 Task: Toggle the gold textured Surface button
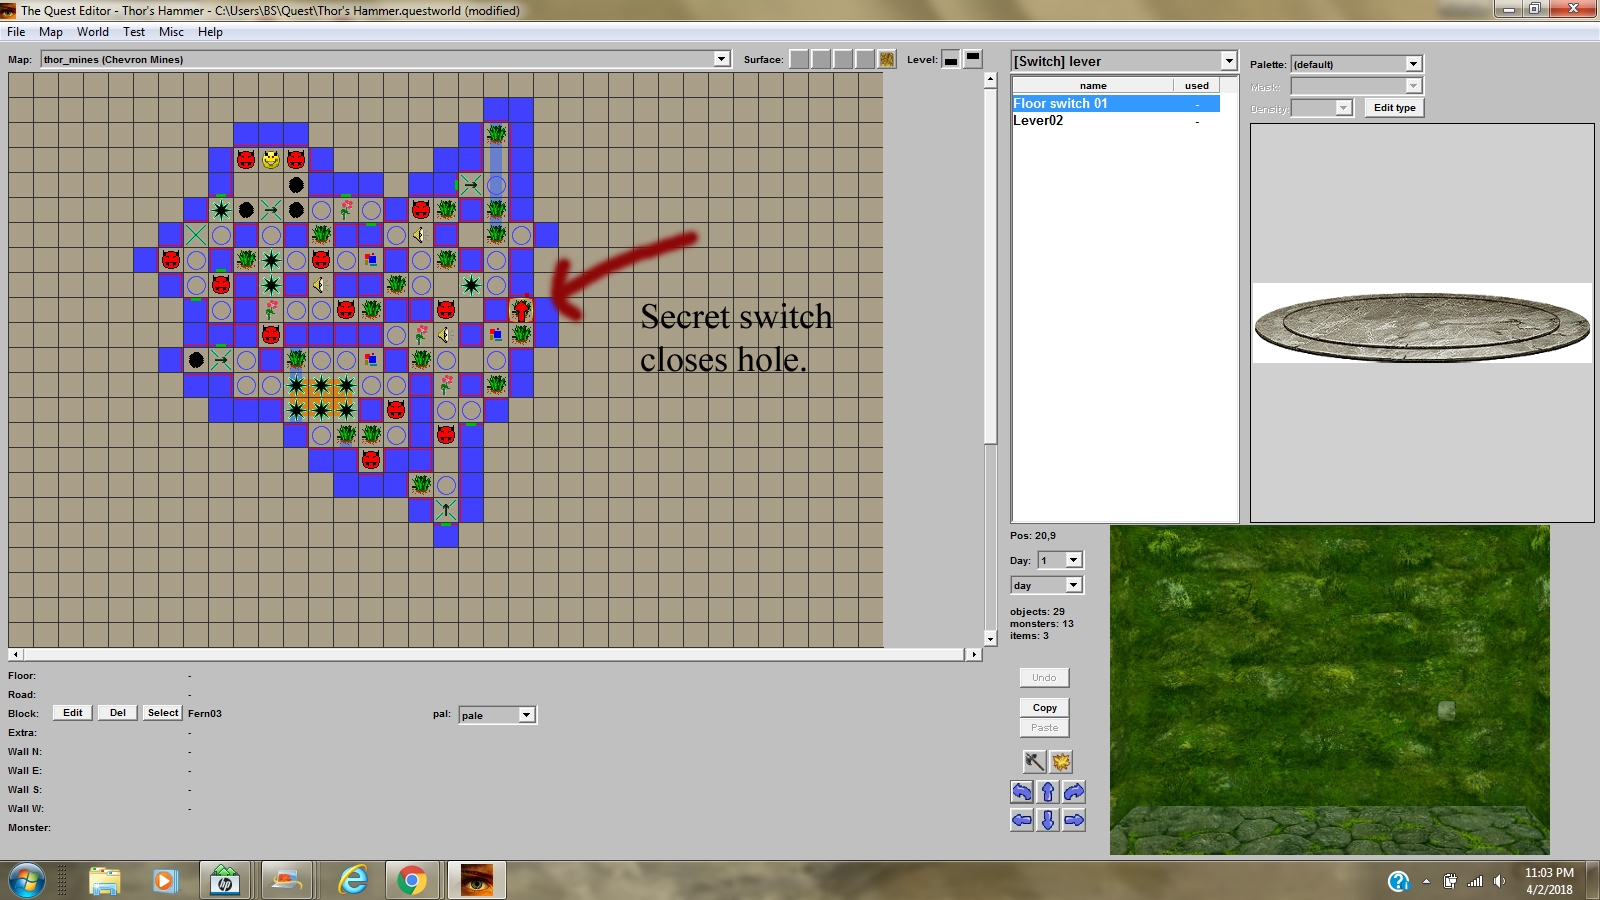pos(887,60)
